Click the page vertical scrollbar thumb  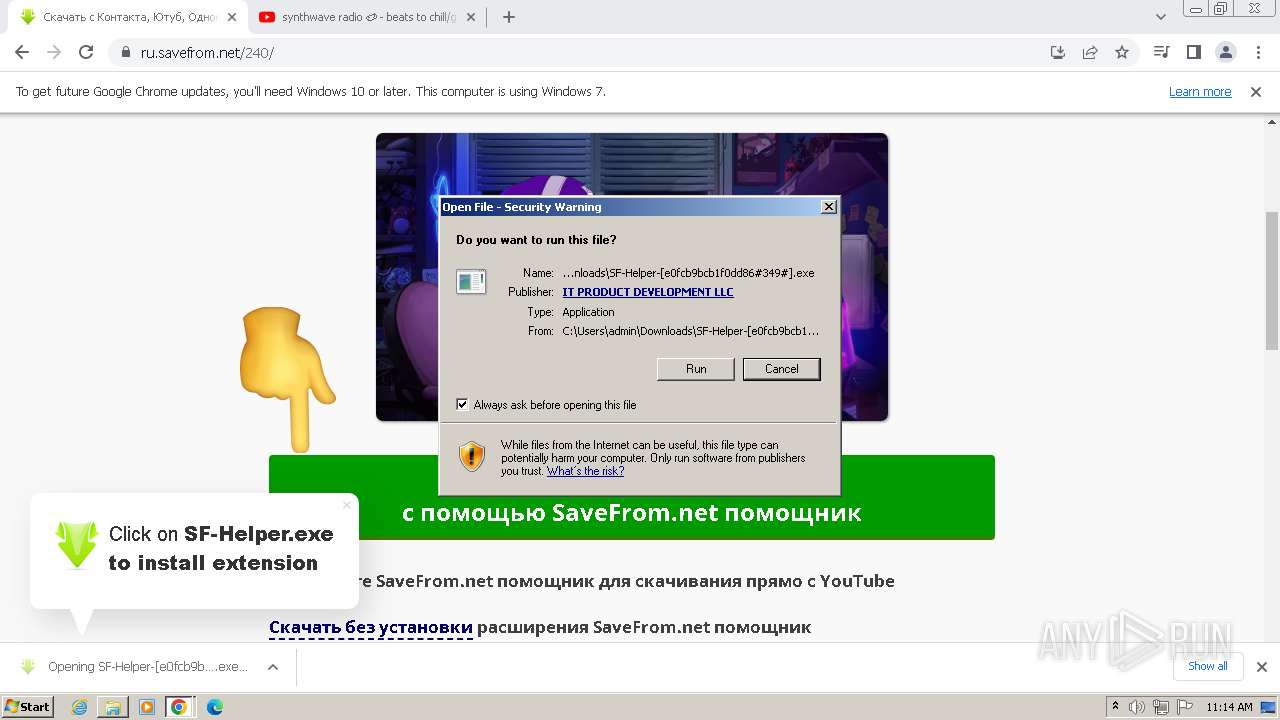1271,280
